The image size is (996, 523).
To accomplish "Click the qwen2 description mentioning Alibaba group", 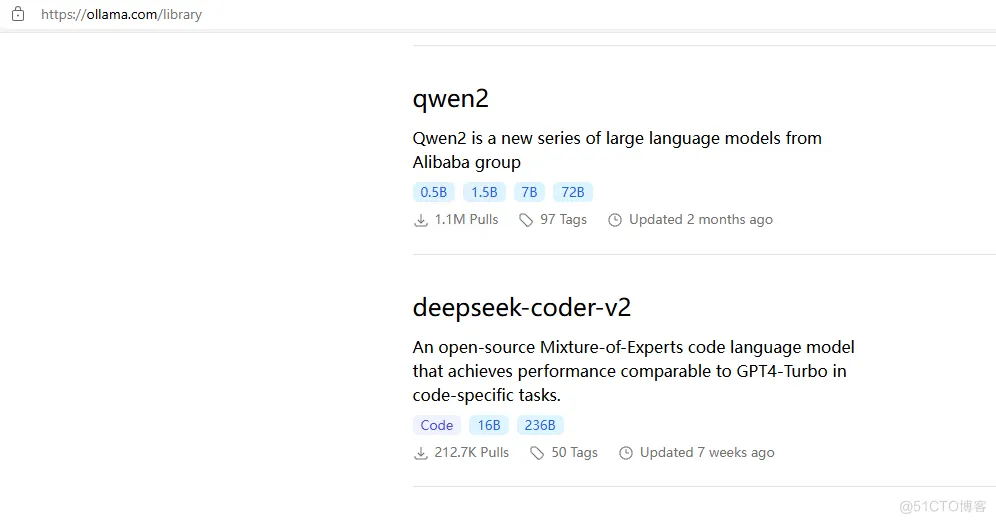I will click(617, 150).
